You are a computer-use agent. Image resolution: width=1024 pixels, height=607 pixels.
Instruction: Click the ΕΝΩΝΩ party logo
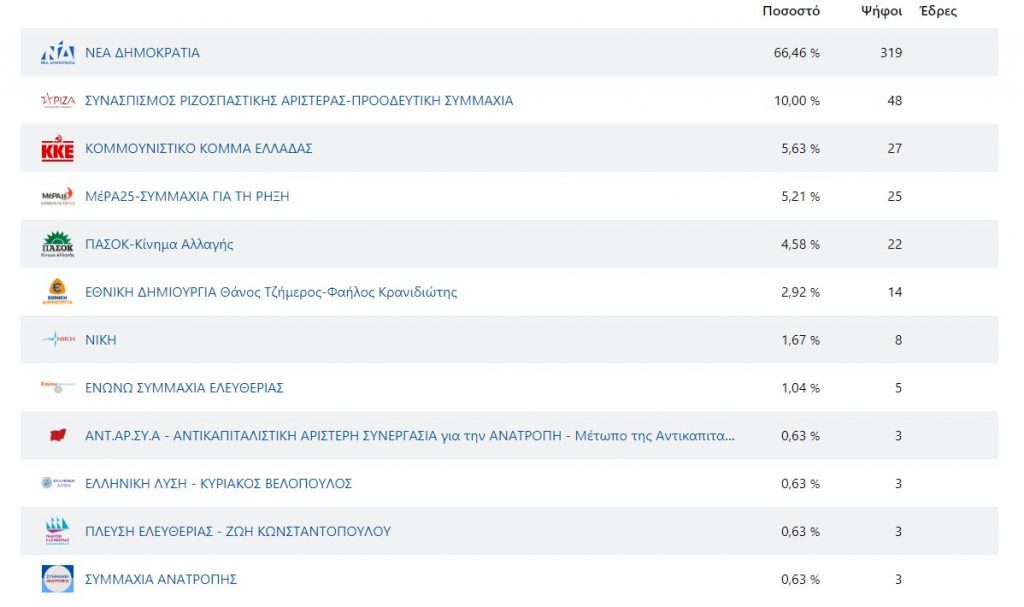tap(57, 387)
